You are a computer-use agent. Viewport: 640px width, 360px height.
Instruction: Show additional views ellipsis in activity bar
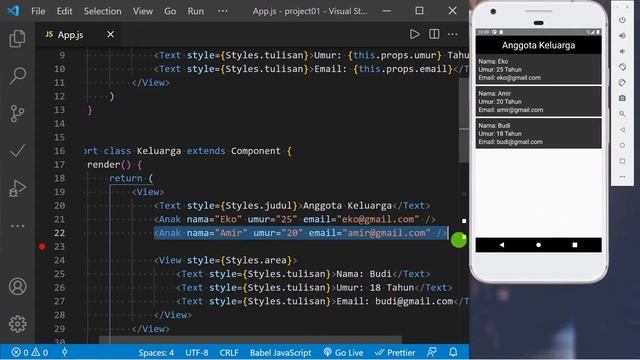coord(17,226)
